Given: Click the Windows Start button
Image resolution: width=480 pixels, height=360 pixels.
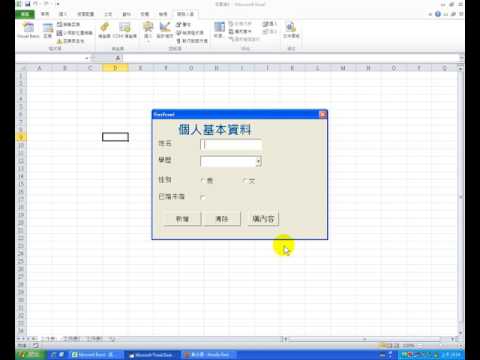Looking at the screenshot, I should (29, 355).
